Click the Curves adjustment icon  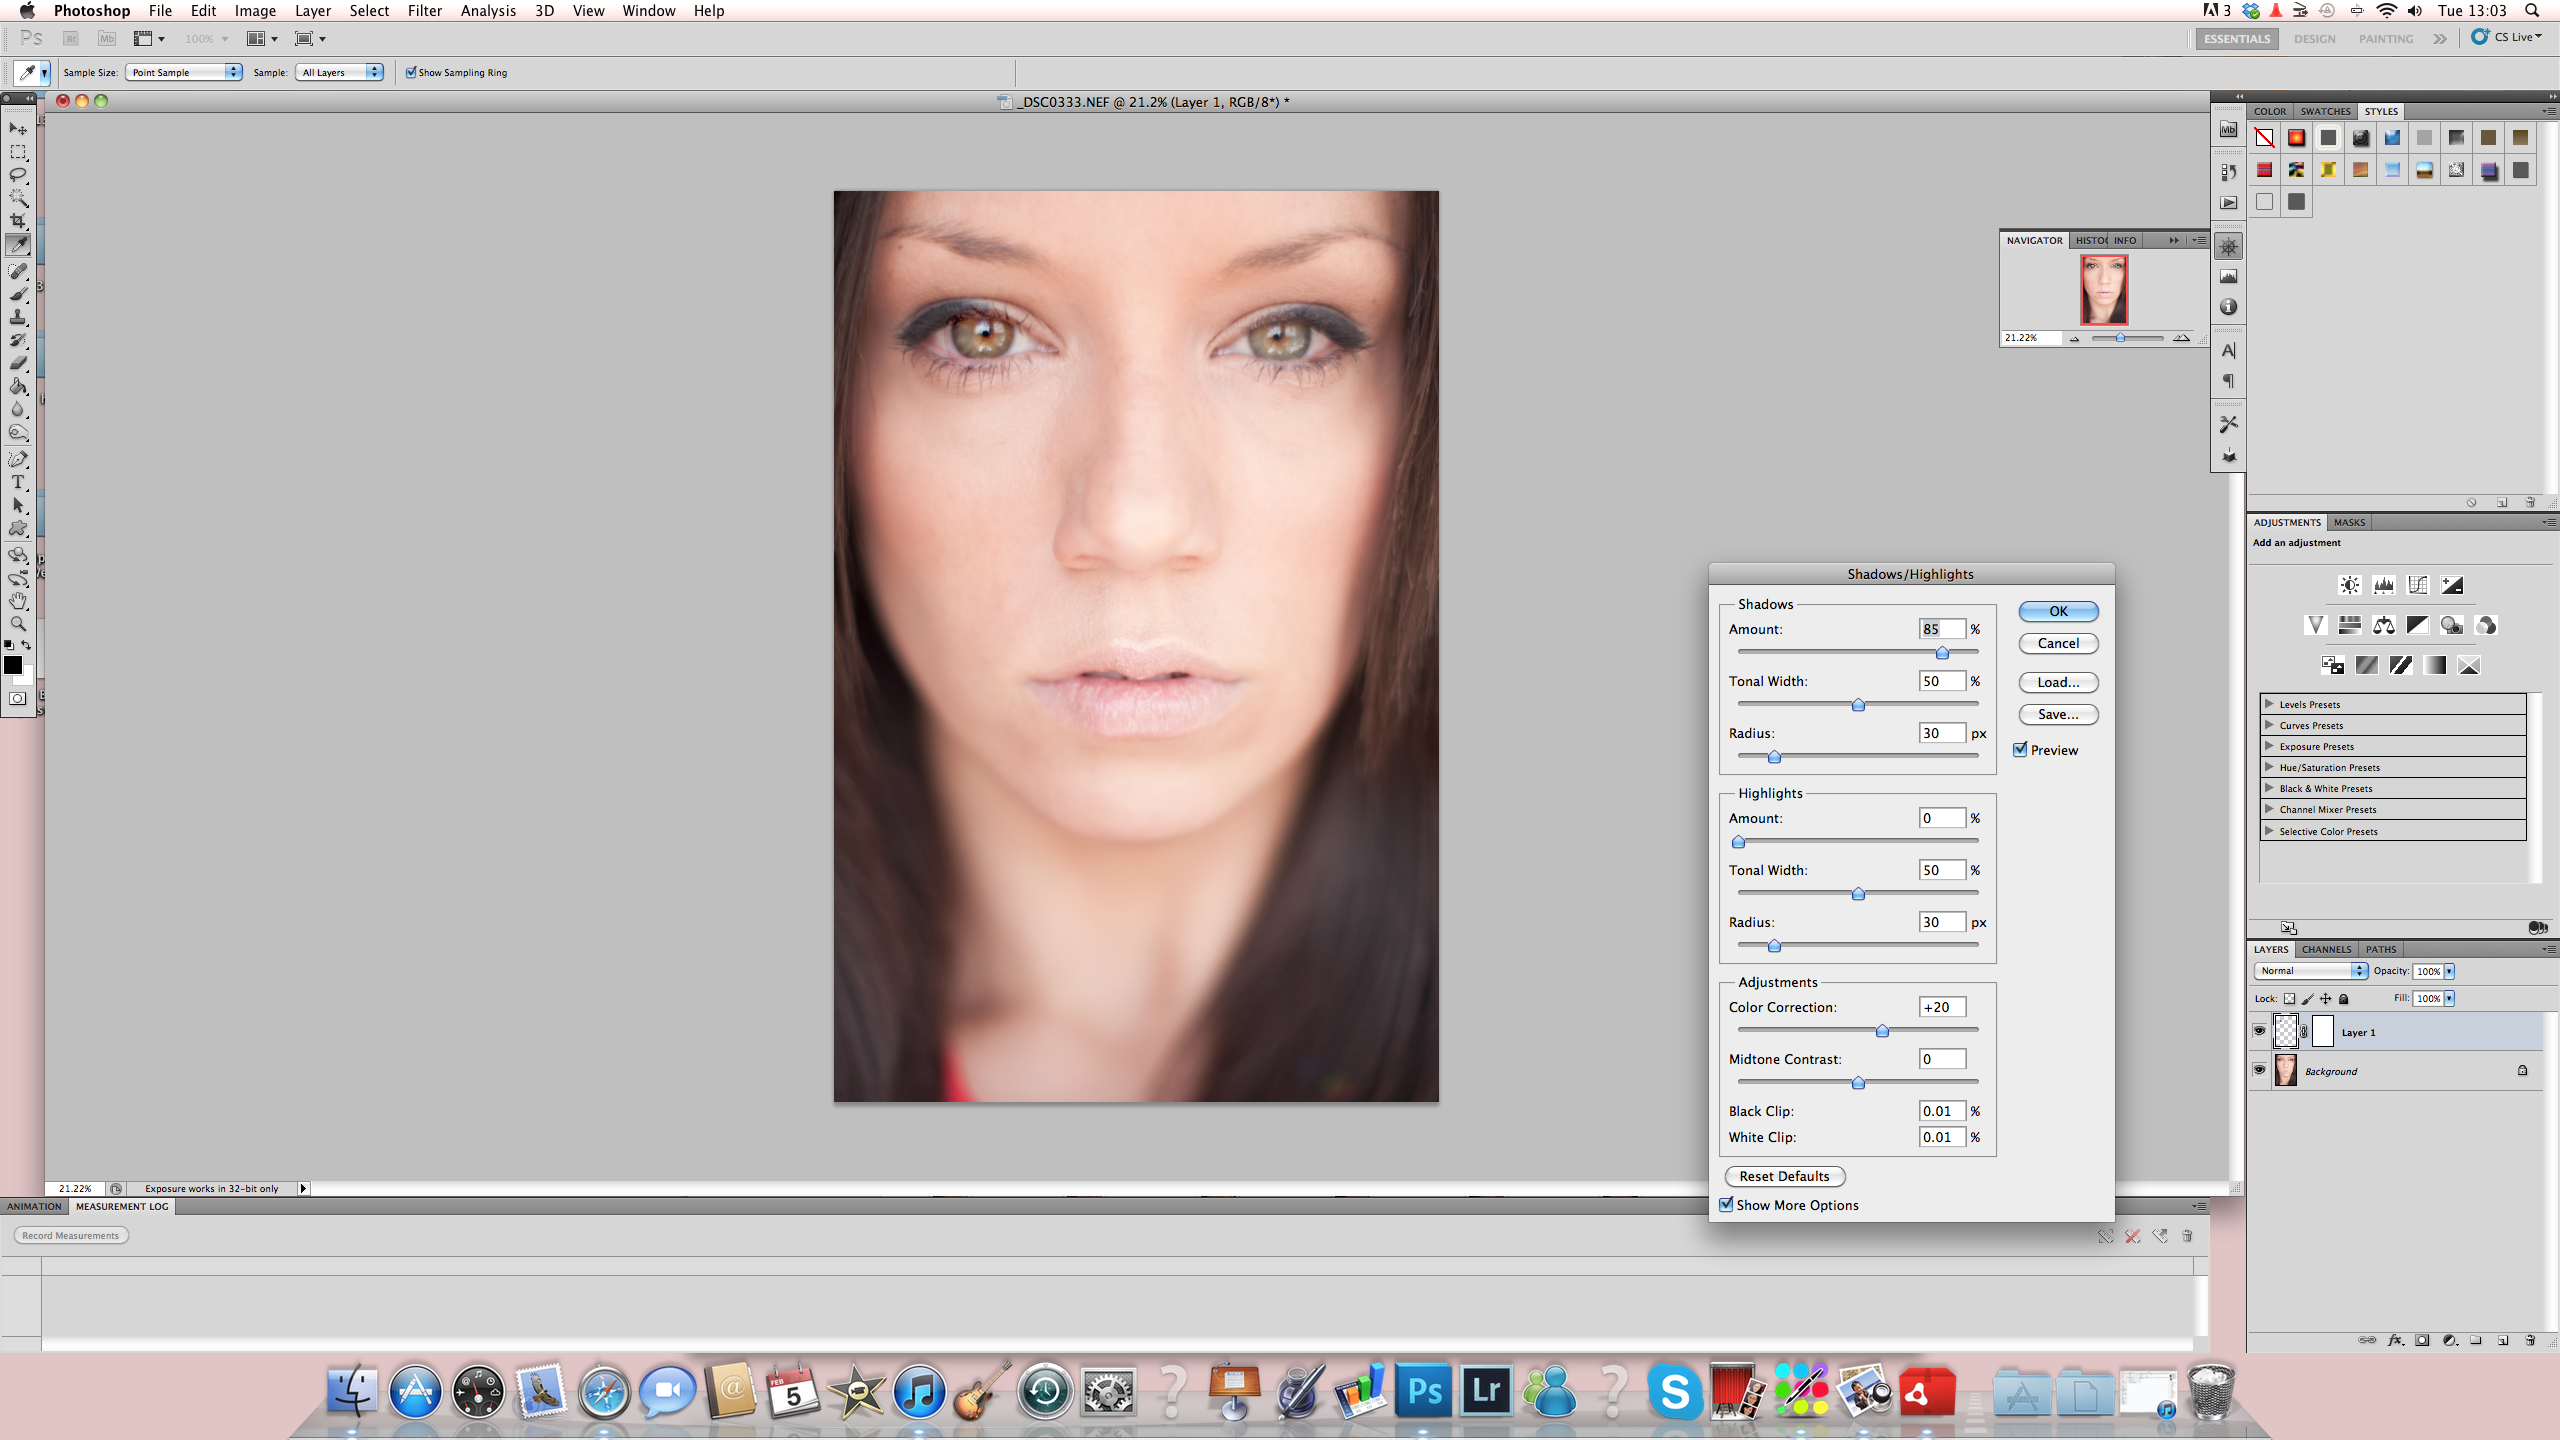[x=2417, y=585]
